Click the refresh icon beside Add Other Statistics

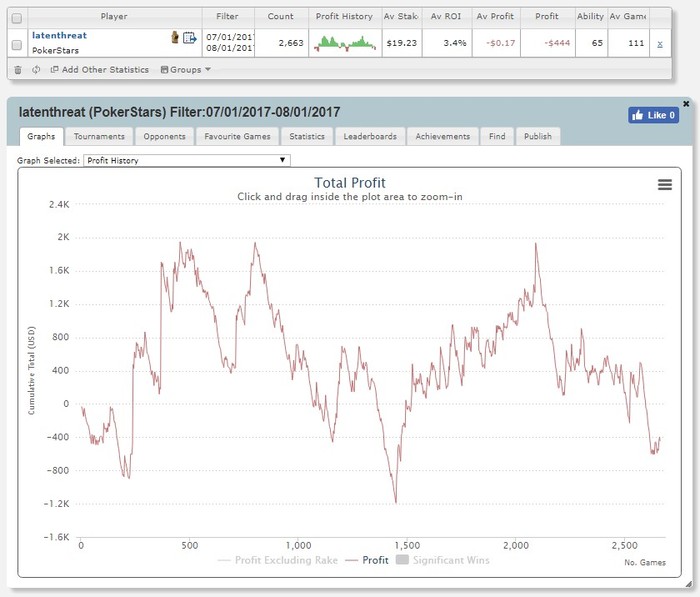click(36, 70)
